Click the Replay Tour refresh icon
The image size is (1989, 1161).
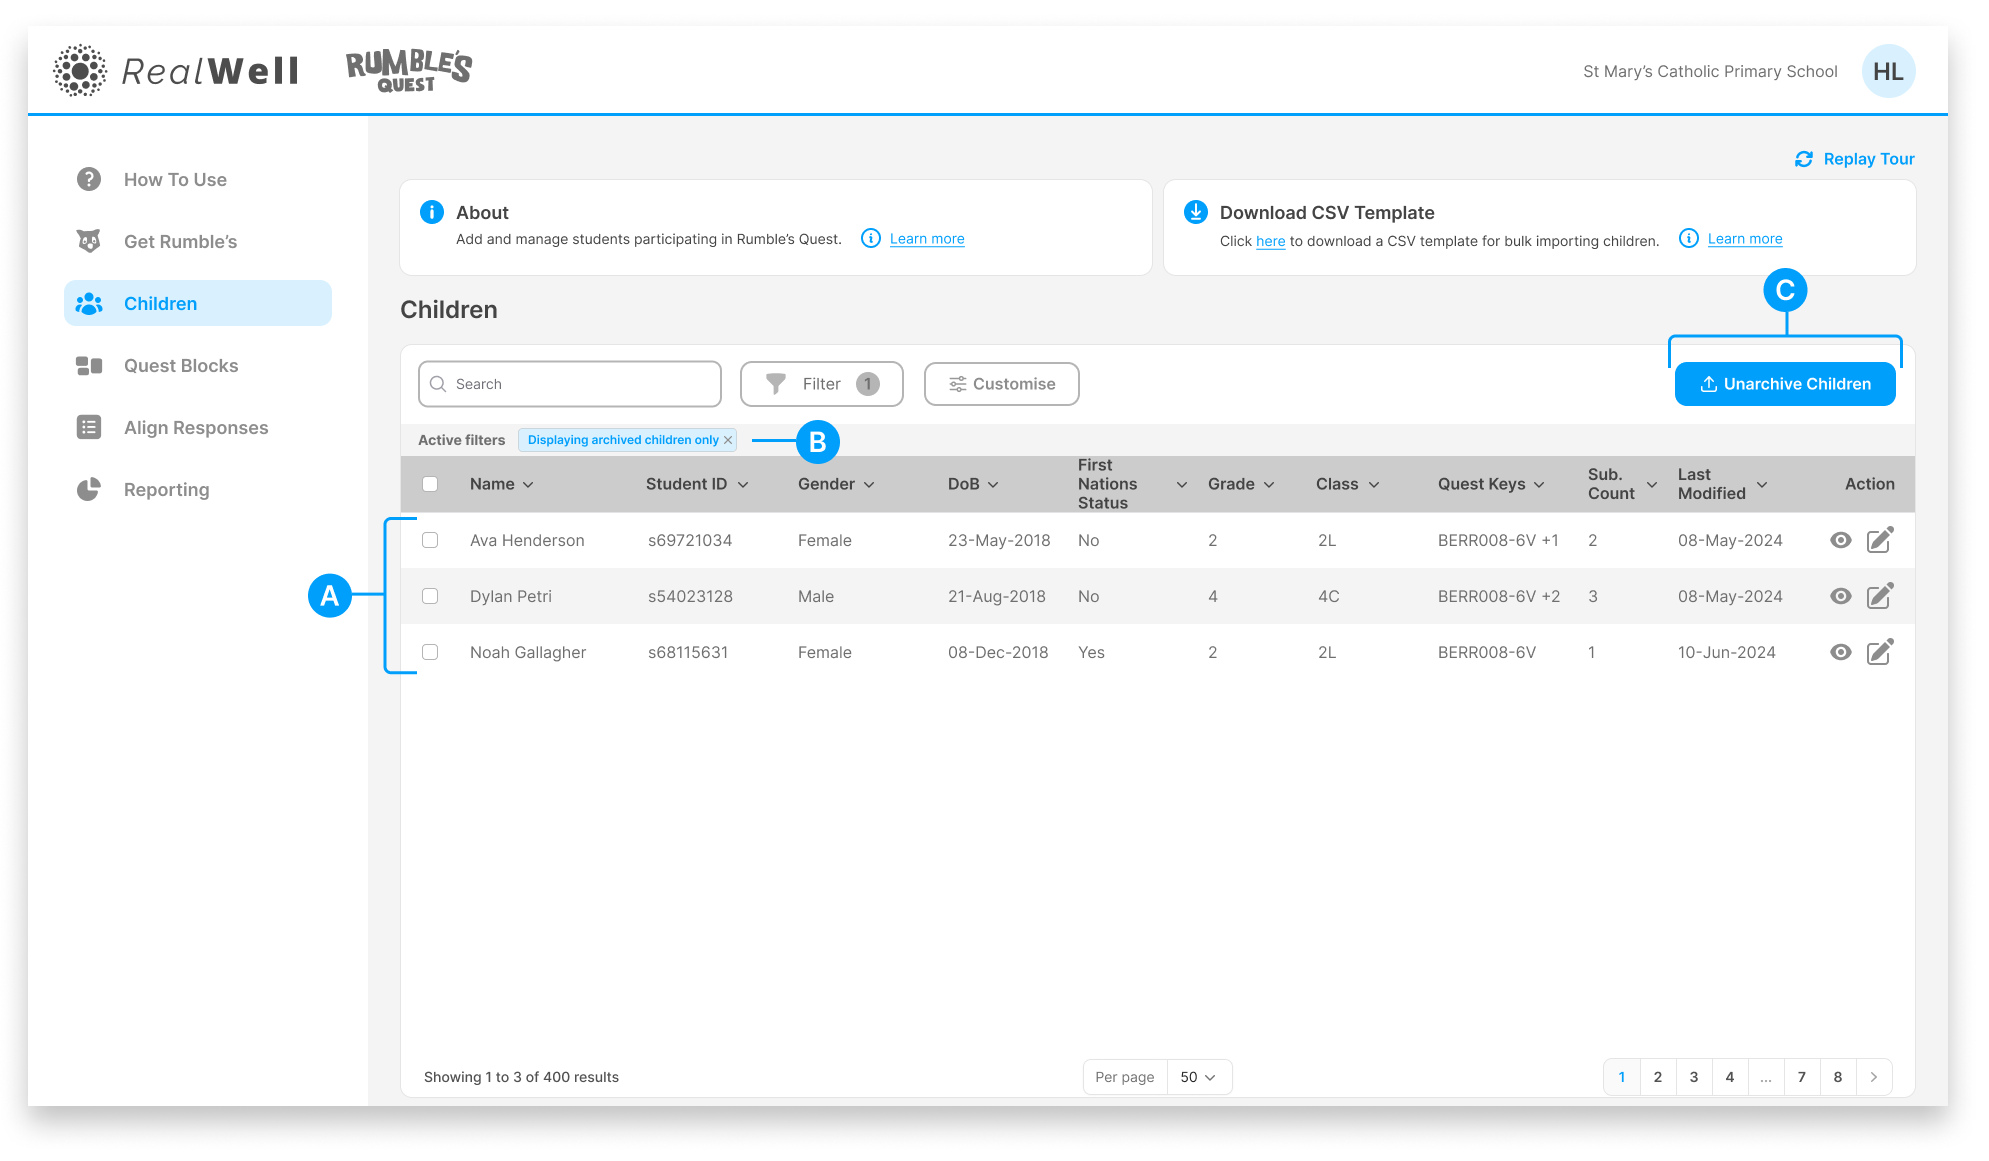pos(1804,159)
